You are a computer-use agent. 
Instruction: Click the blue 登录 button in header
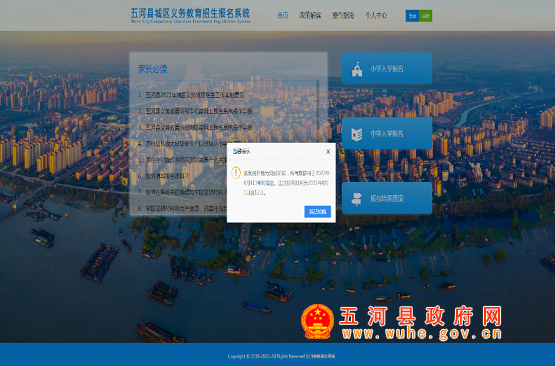[x=412, y=16]
